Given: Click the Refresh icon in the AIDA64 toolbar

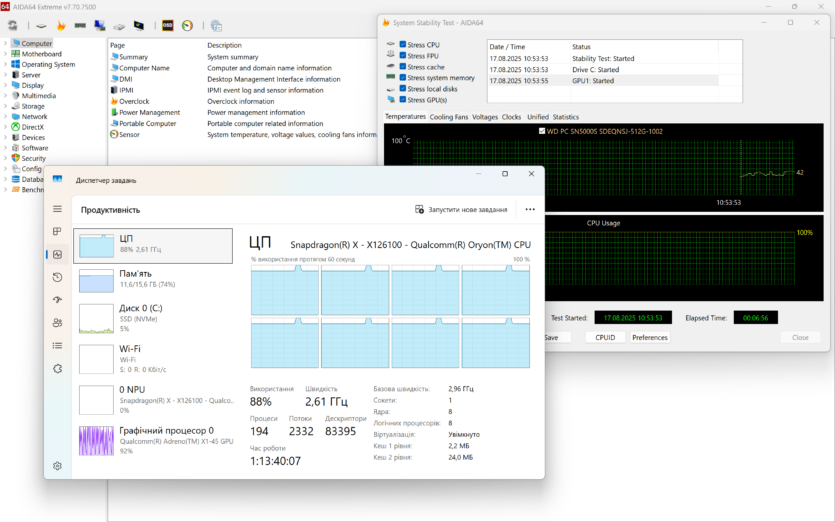Looking at the screenshot, I should [x=12, y=26].
